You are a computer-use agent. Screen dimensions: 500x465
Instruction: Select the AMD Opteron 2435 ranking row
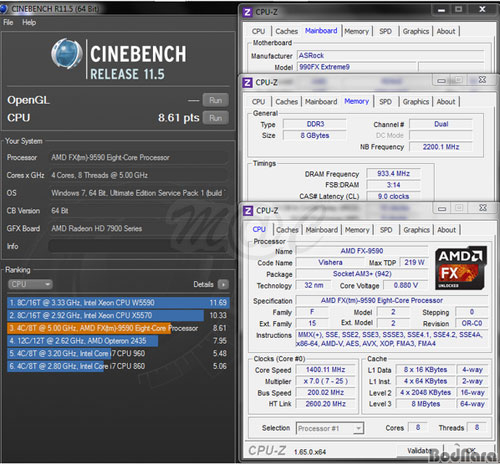(x=118, y=341)
